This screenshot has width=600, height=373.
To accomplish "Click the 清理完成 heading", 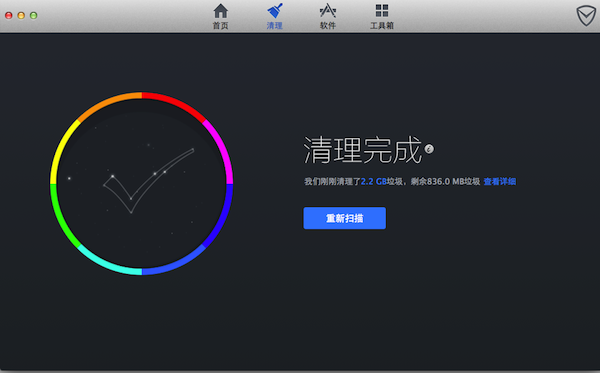I will tap(362, 150).
